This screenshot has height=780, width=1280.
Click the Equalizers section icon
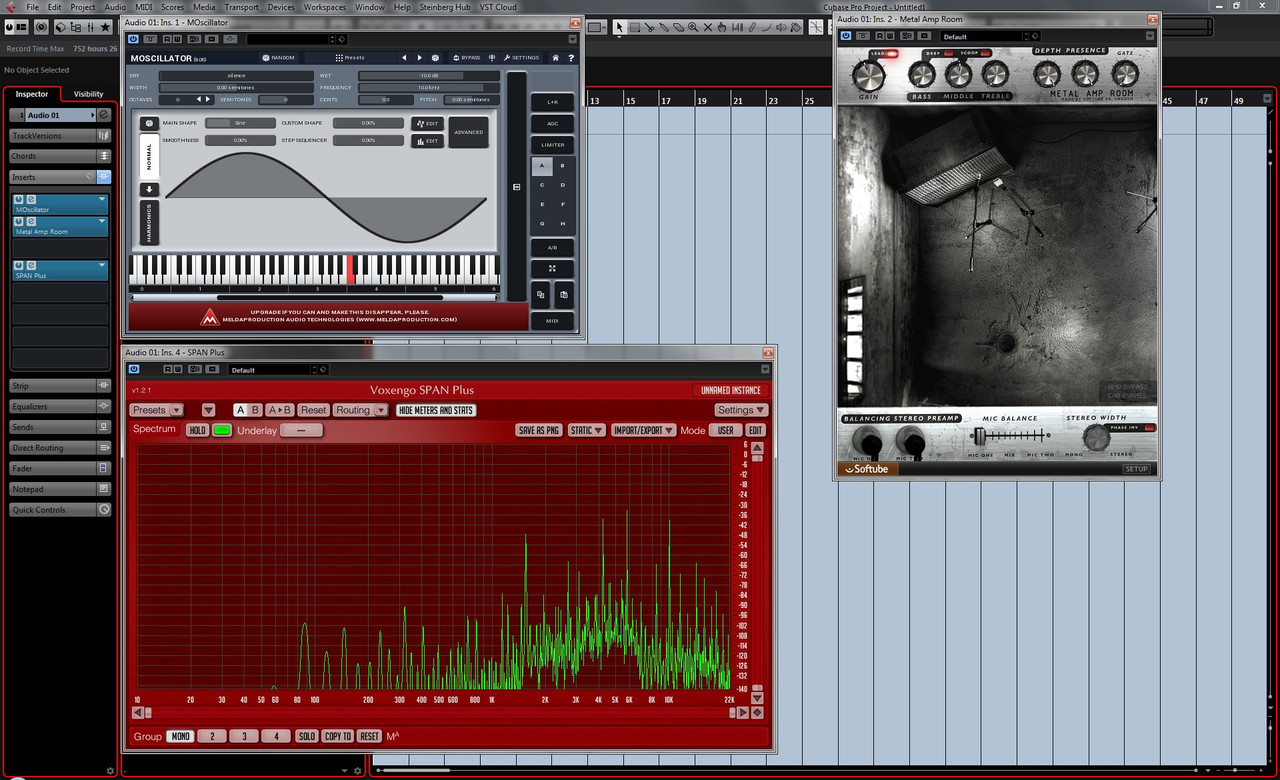click(x=103, y=406)
